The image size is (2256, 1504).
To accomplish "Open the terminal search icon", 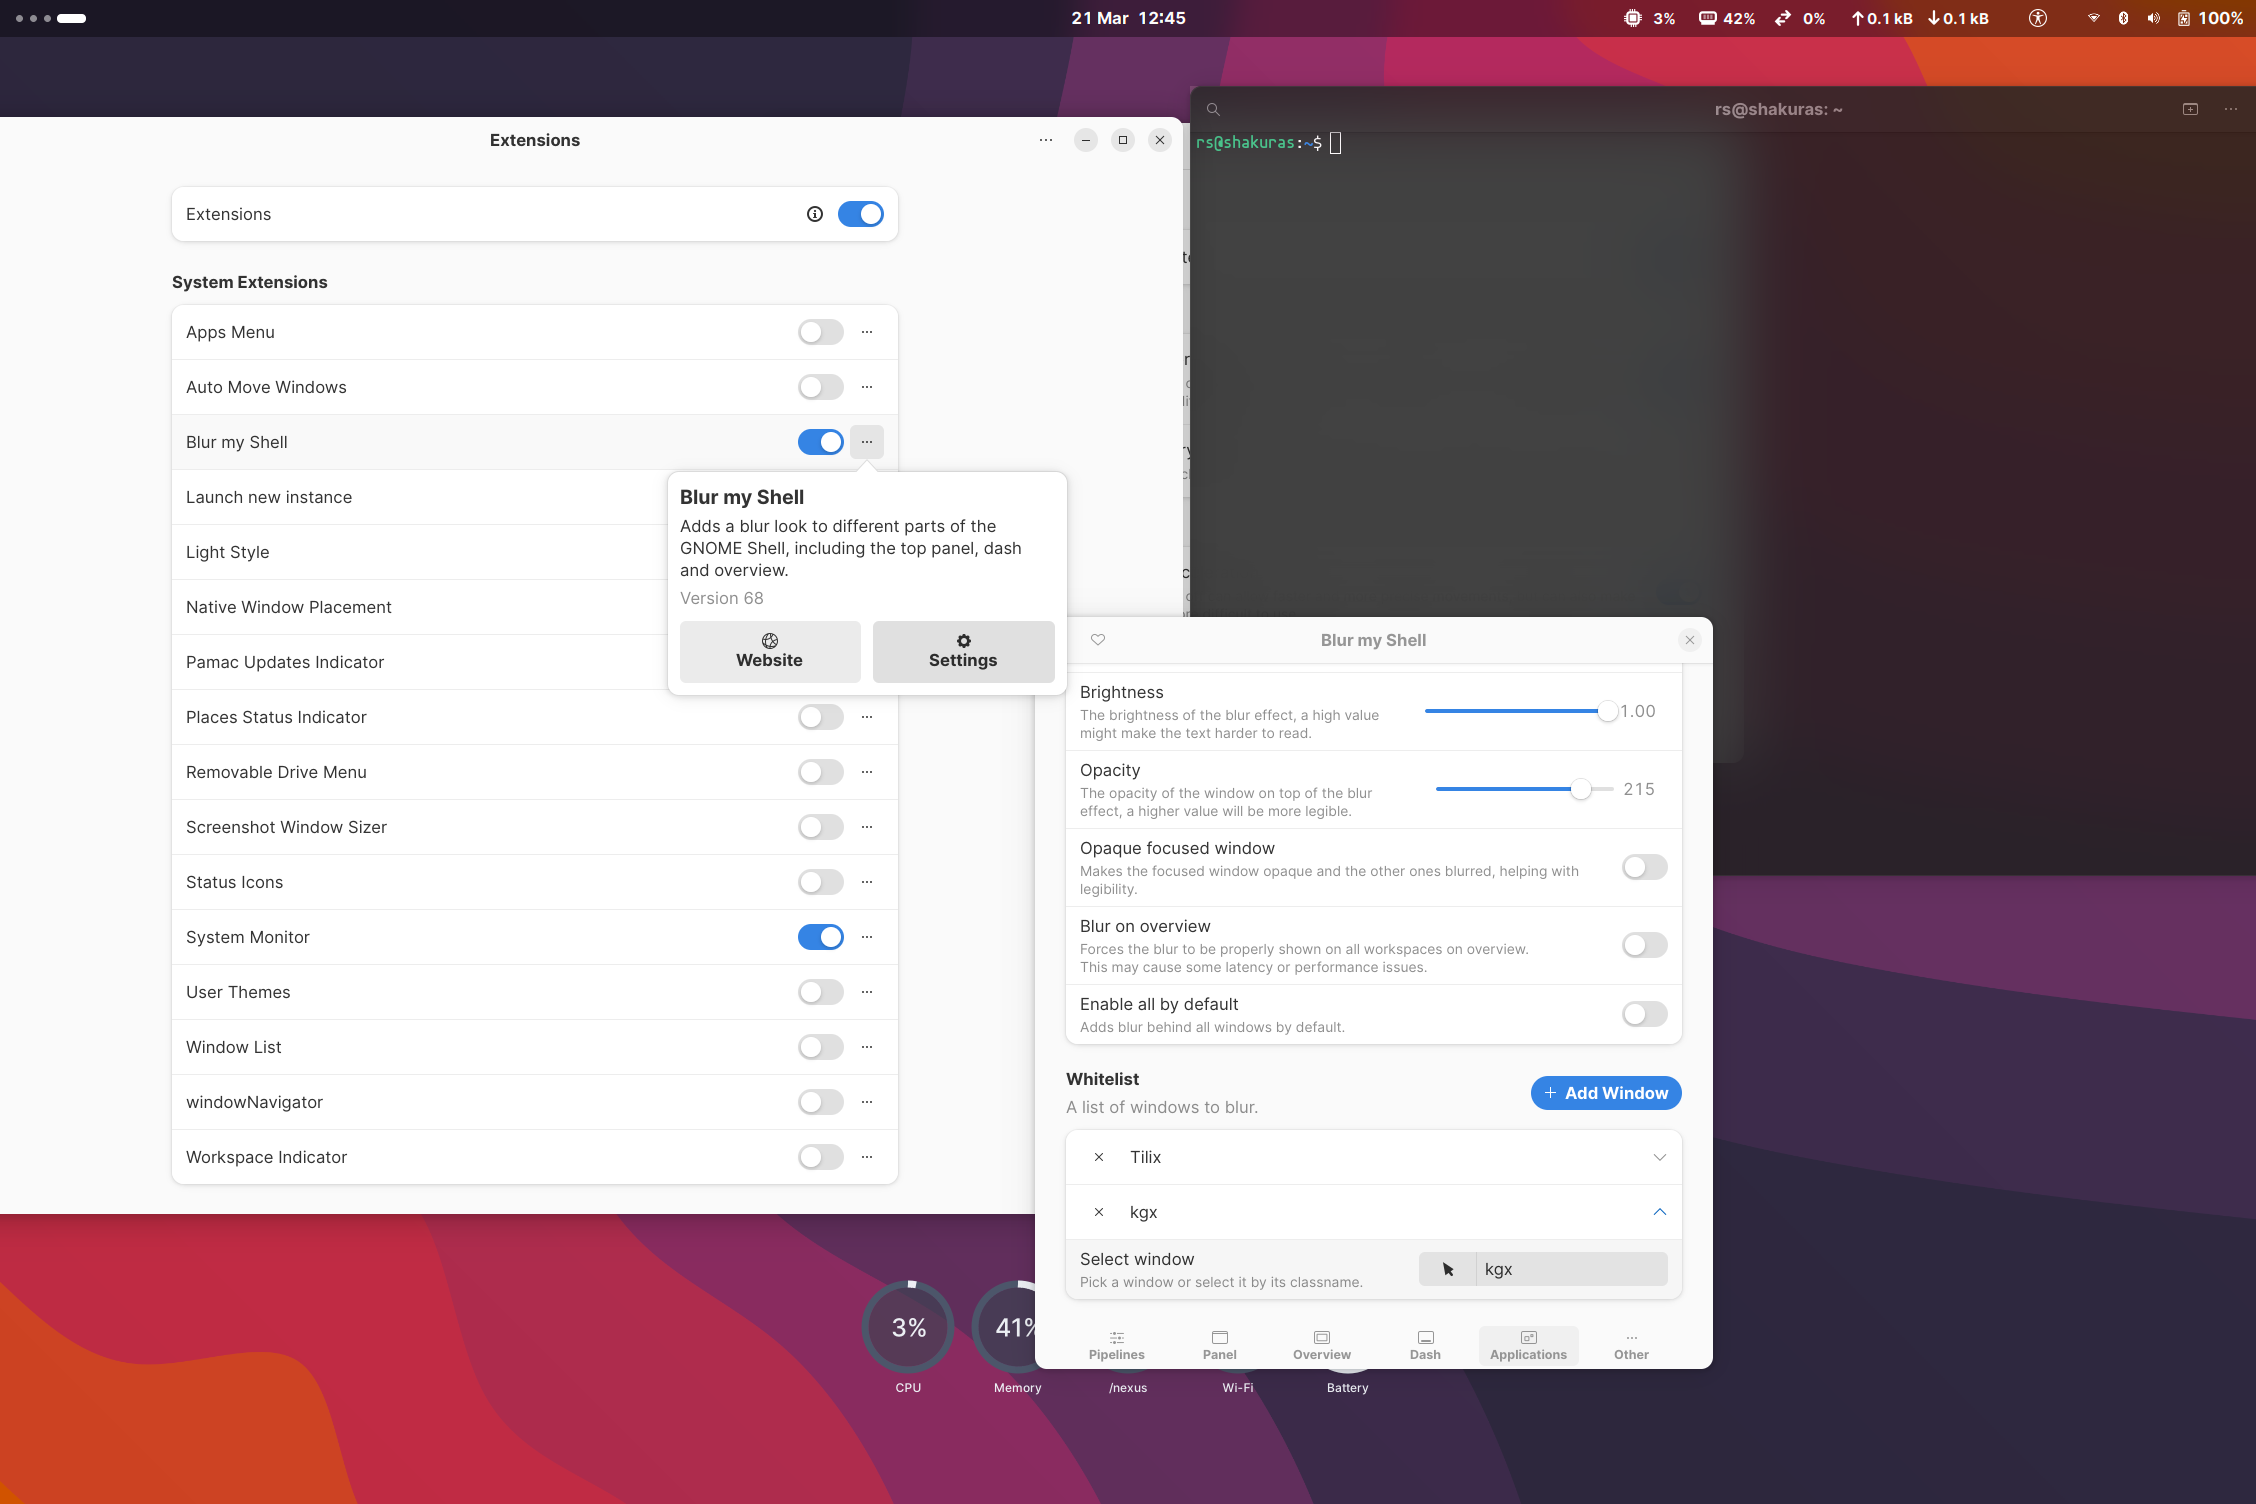I will 1213,110.
